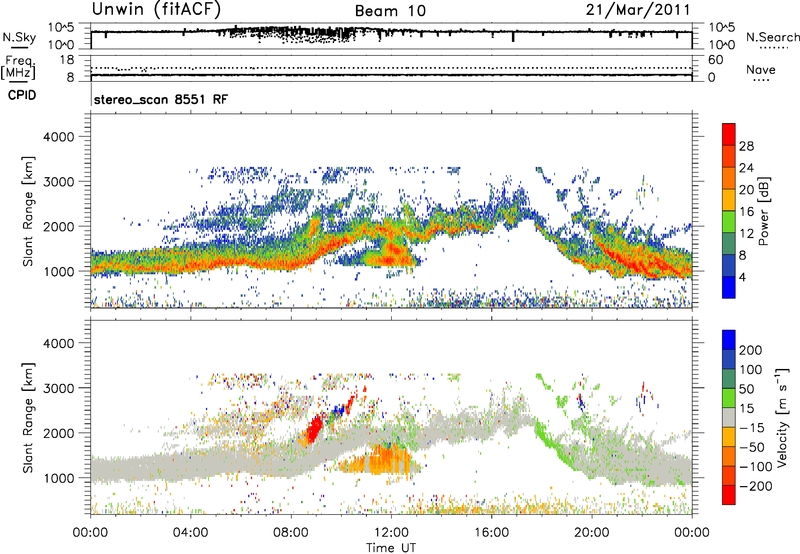Click the 'Unwin (fitACF)' title text
Screen dimensions: 800x554
click(x=156, y=9)
